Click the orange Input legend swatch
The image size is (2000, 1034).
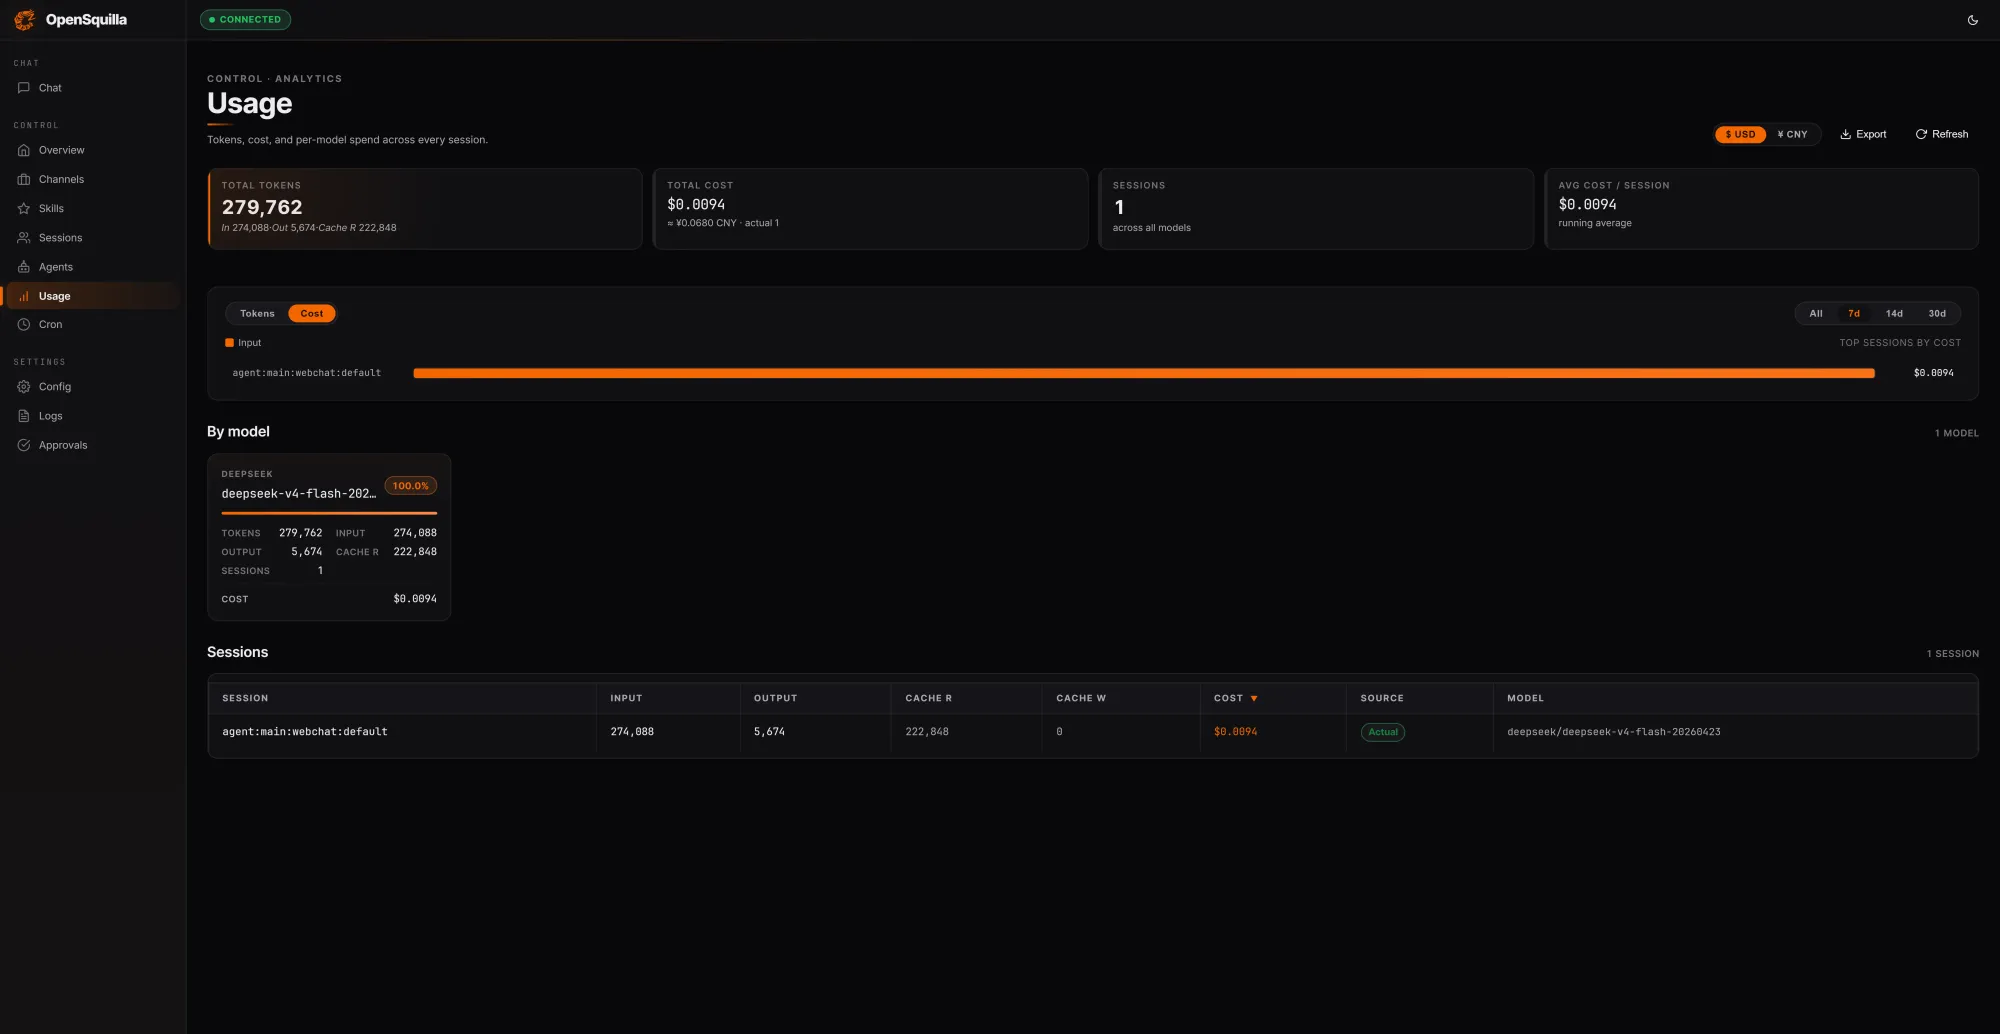coord(229,343)
